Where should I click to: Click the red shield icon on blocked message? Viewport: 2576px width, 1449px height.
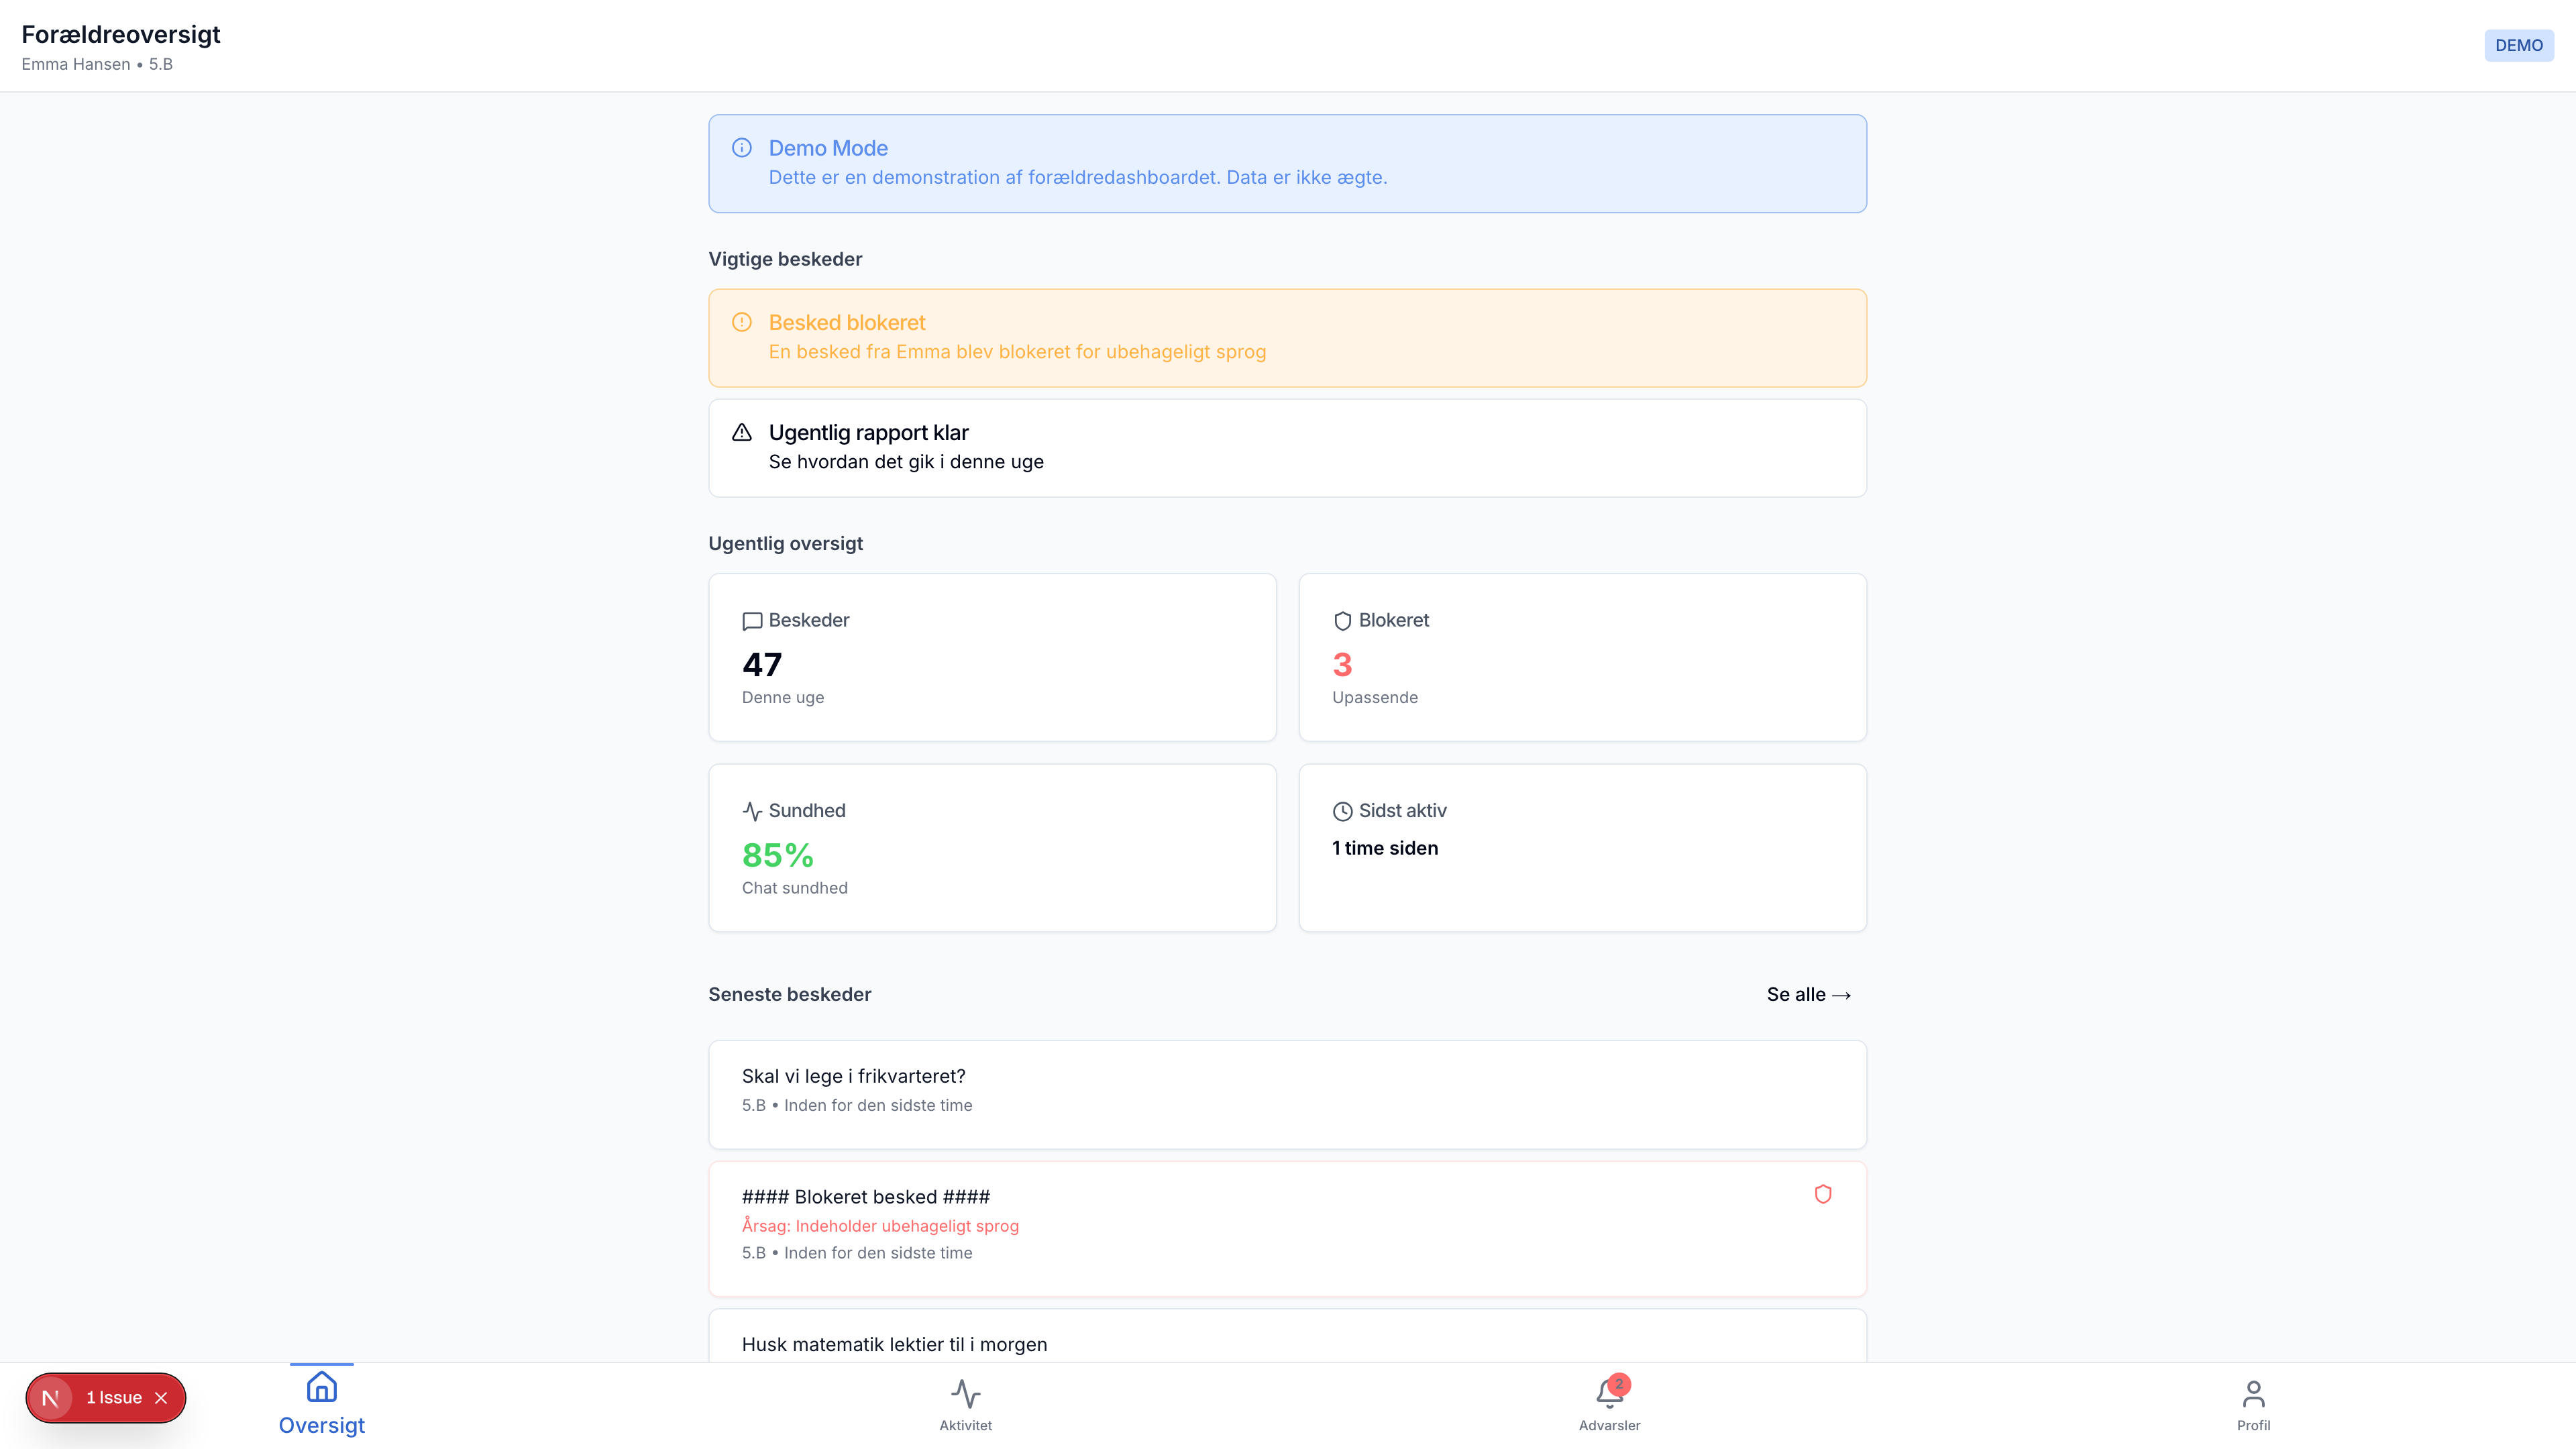1823,1194
